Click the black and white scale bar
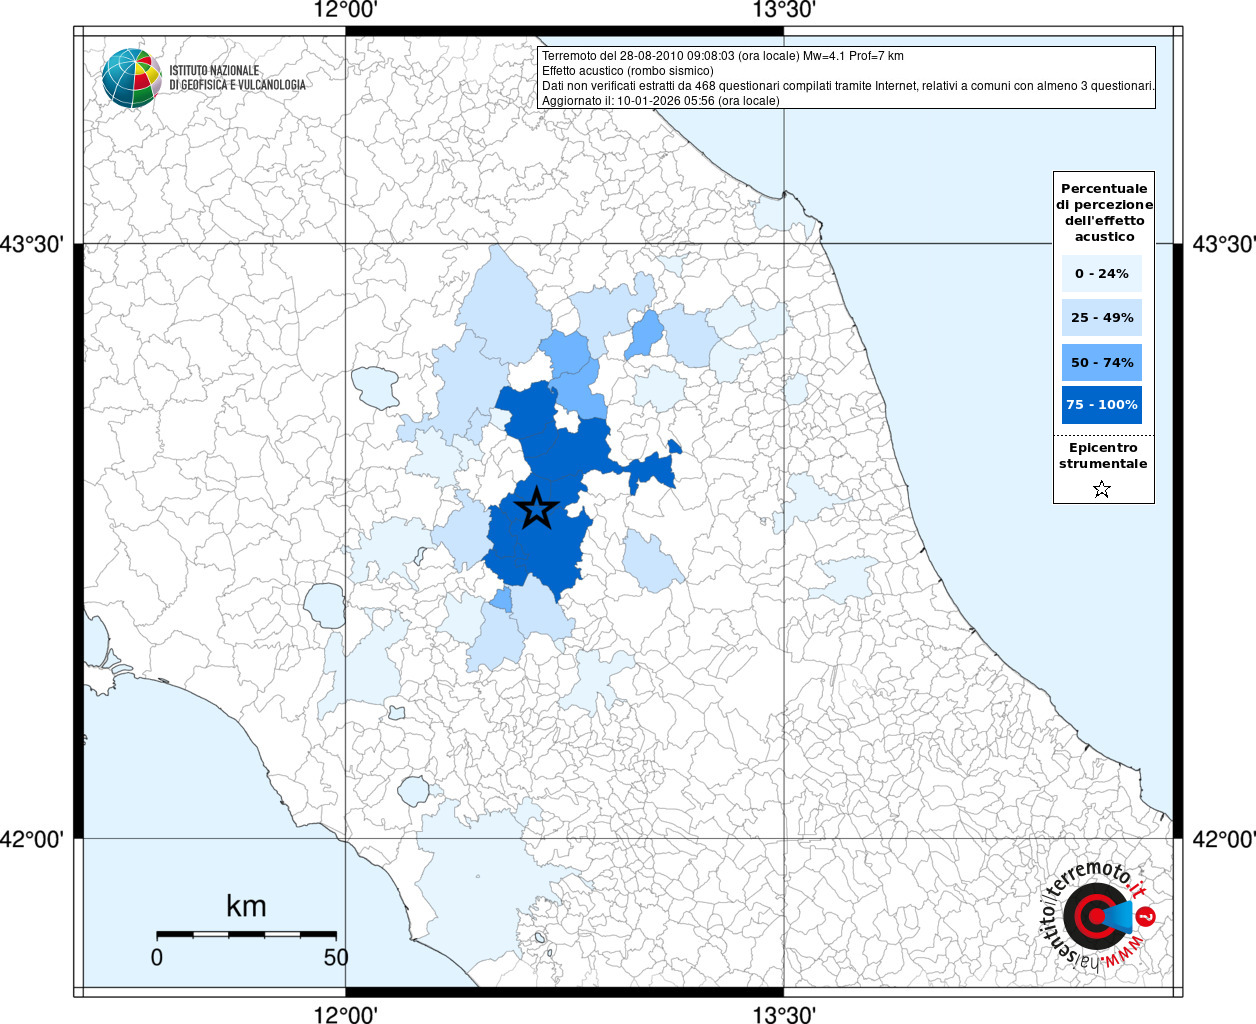The width and height of the screenshot is (1256, 1024). coord(246,934)
